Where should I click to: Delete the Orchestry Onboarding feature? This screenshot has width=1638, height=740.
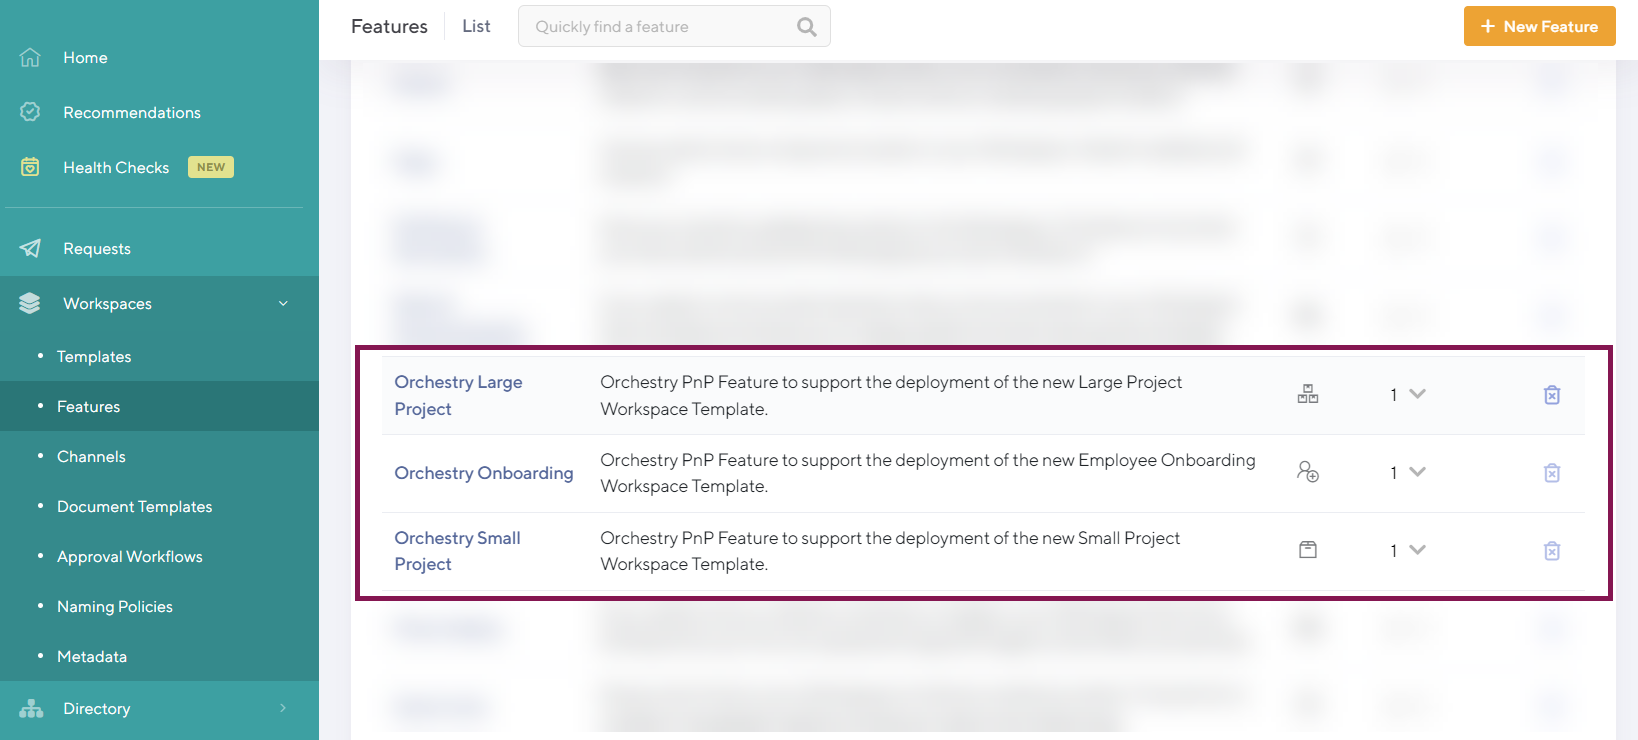(1552, 473)
